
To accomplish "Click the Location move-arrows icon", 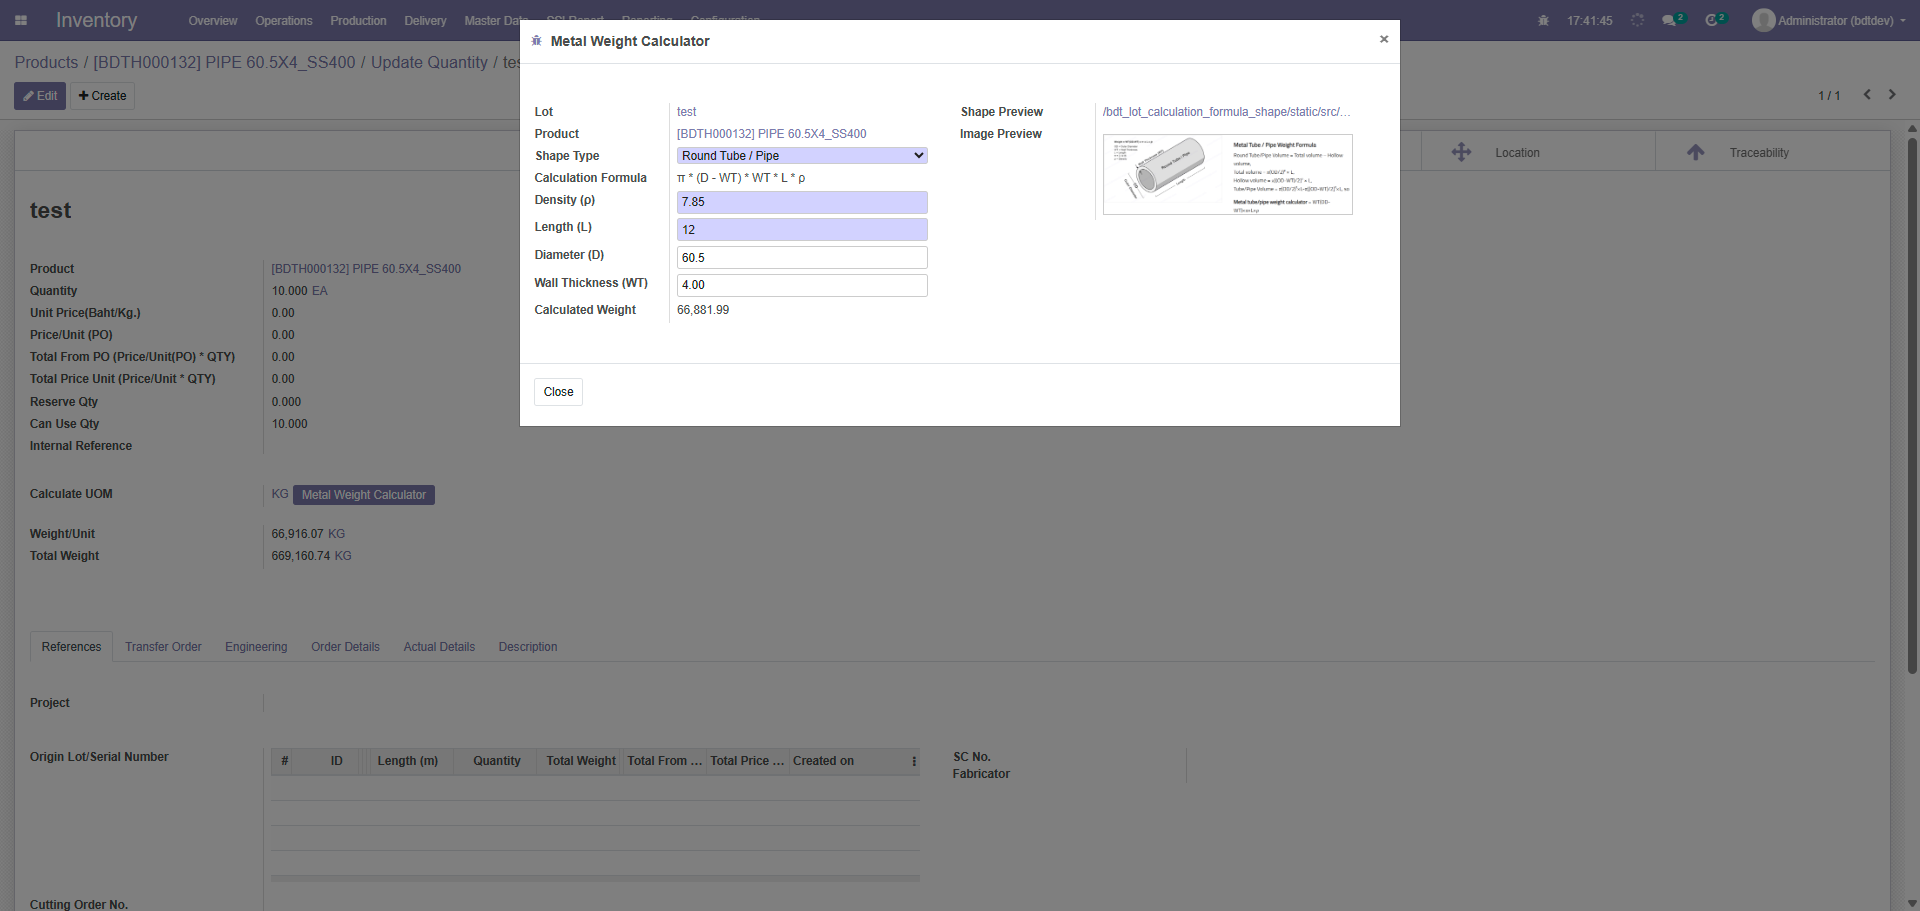I will click(1461, 152).
